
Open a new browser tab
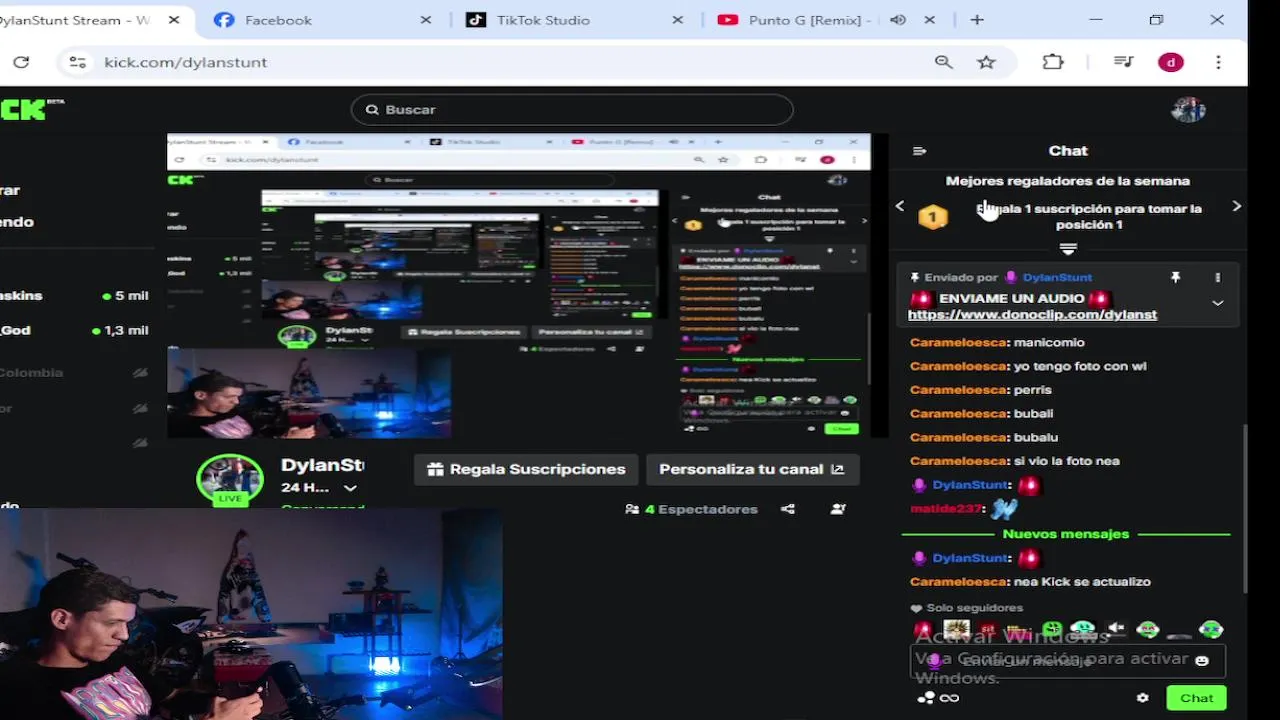[977, 20]
